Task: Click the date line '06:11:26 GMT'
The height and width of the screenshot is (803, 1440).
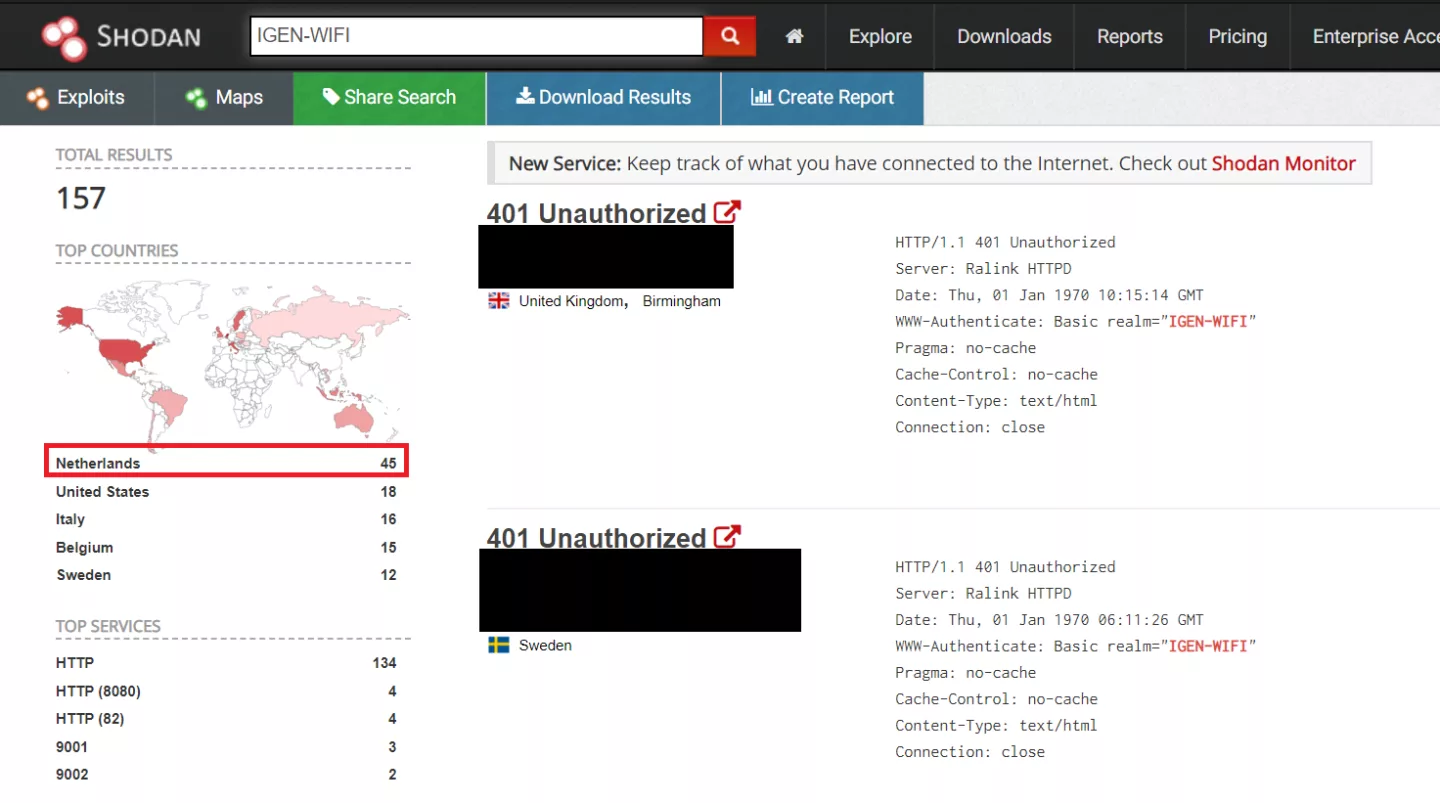Action: (x=1049, y=620)
